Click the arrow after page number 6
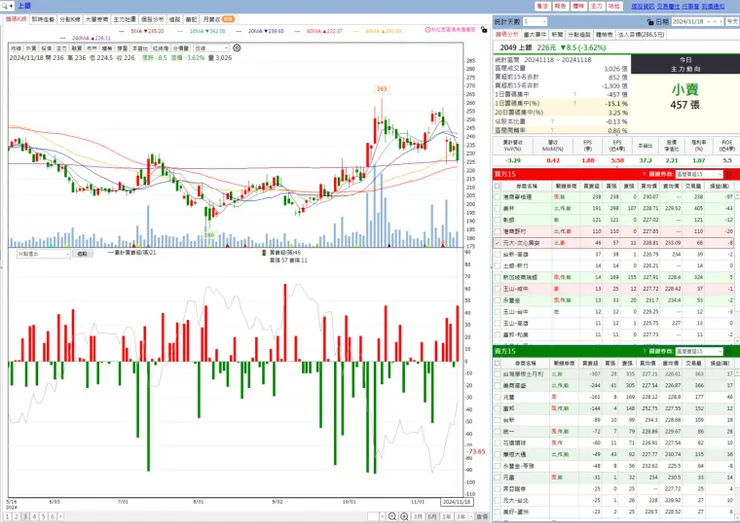This screenshot has width=740, height=523. [60, 517]
